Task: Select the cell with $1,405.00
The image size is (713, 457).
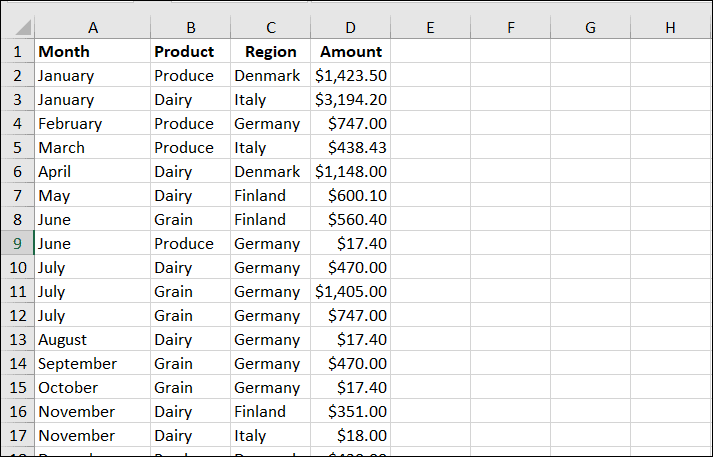Action: [x=351, y=291]
